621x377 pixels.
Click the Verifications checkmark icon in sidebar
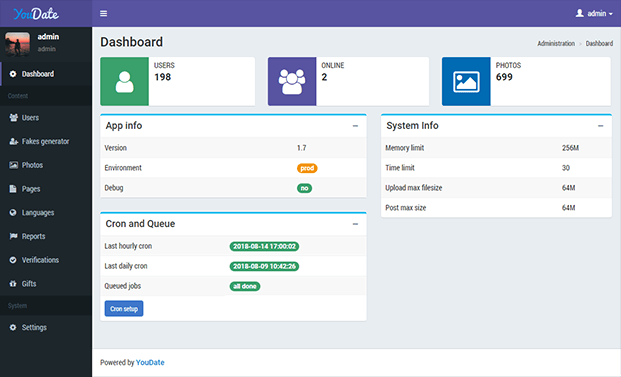pos(13,260)
